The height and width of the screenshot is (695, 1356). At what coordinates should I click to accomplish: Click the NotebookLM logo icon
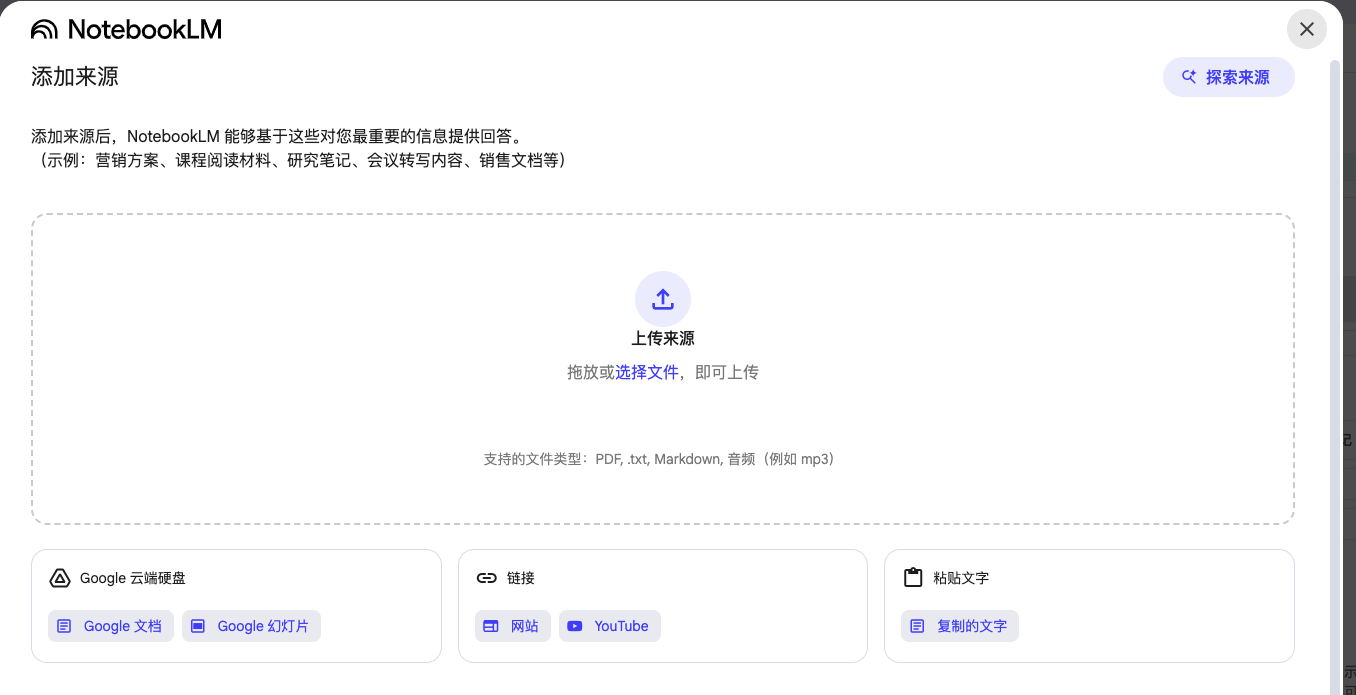[x=44, y=30]
